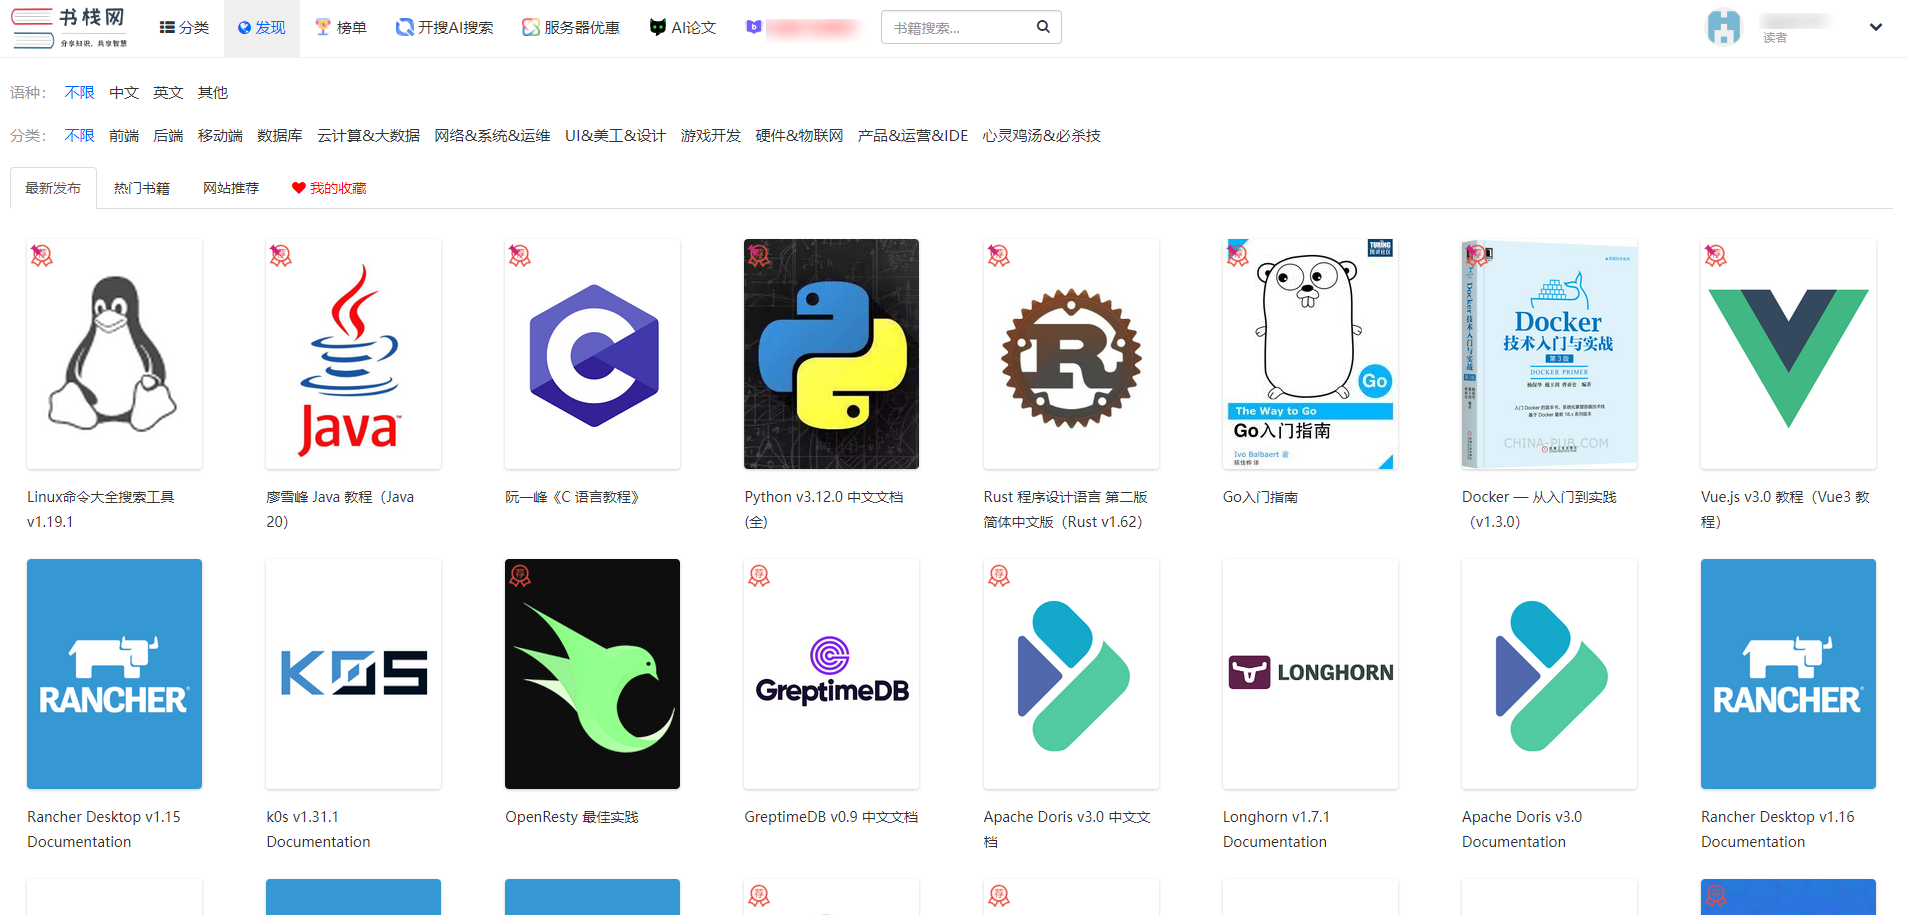Open the Longhorn logo cover
The height and width of the screenshot is (915, 1907).
point(1310,674)
